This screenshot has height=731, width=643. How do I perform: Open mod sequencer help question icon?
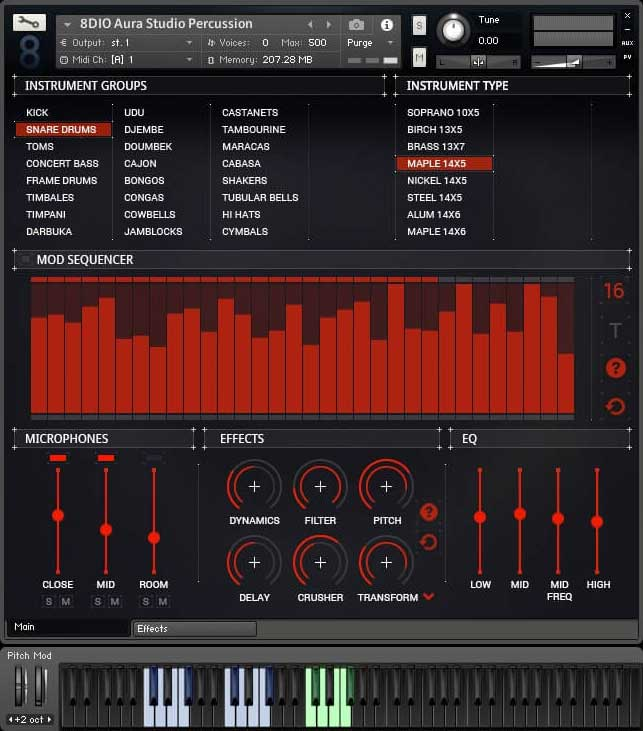615,368
